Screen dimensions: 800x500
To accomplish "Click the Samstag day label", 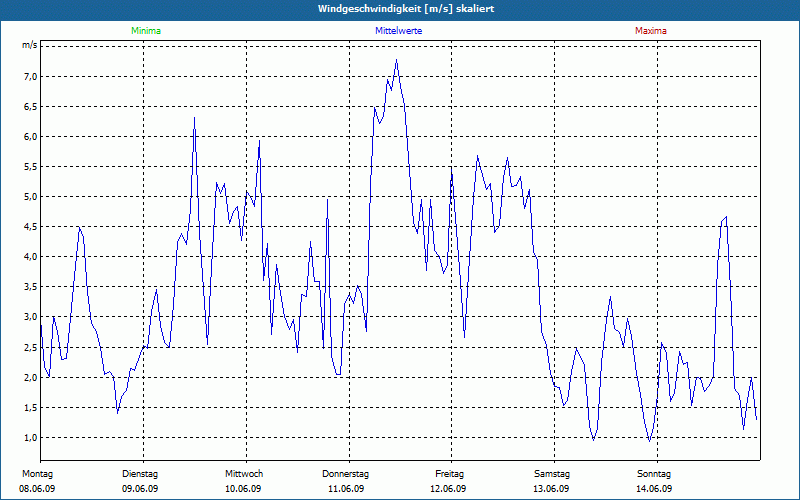I will (552, 474).
